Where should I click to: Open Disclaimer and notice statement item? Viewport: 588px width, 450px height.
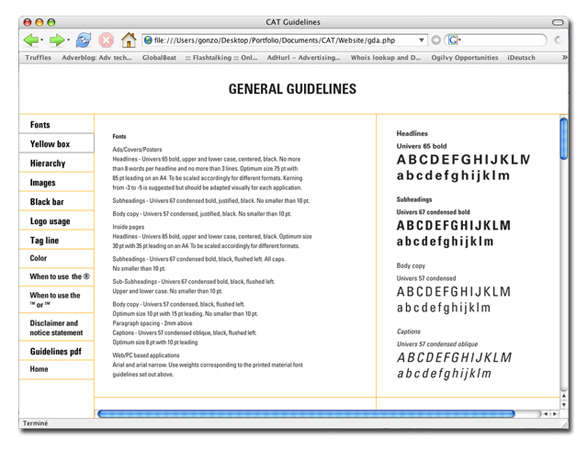tap(56, 327)
